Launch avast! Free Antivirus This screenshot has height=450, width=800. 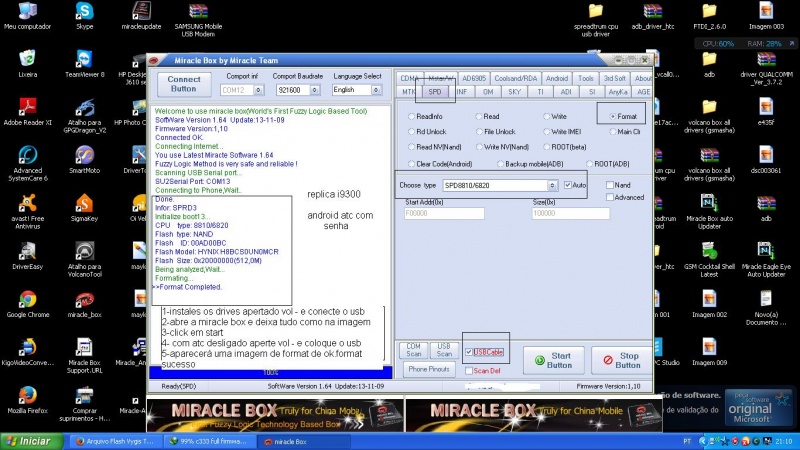point(28,211)
